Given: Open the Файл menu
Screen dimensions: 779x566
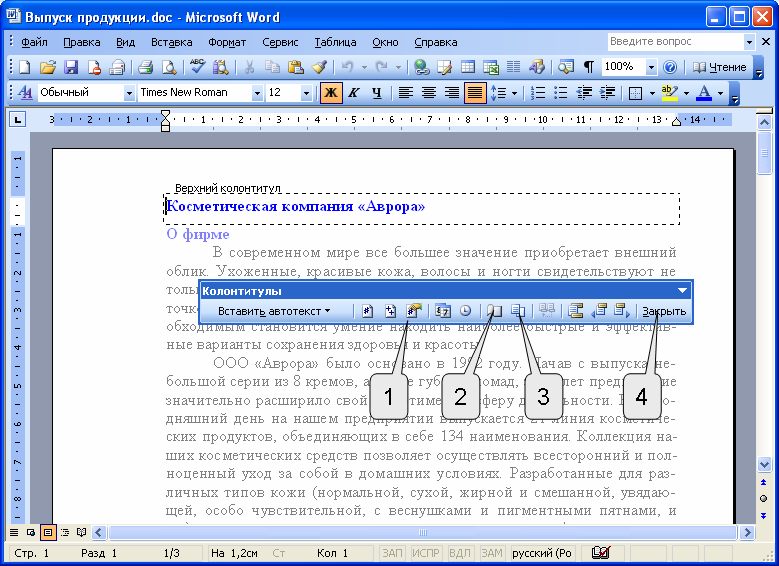Looking at the screenshot, I should click(x=34, y=42).
